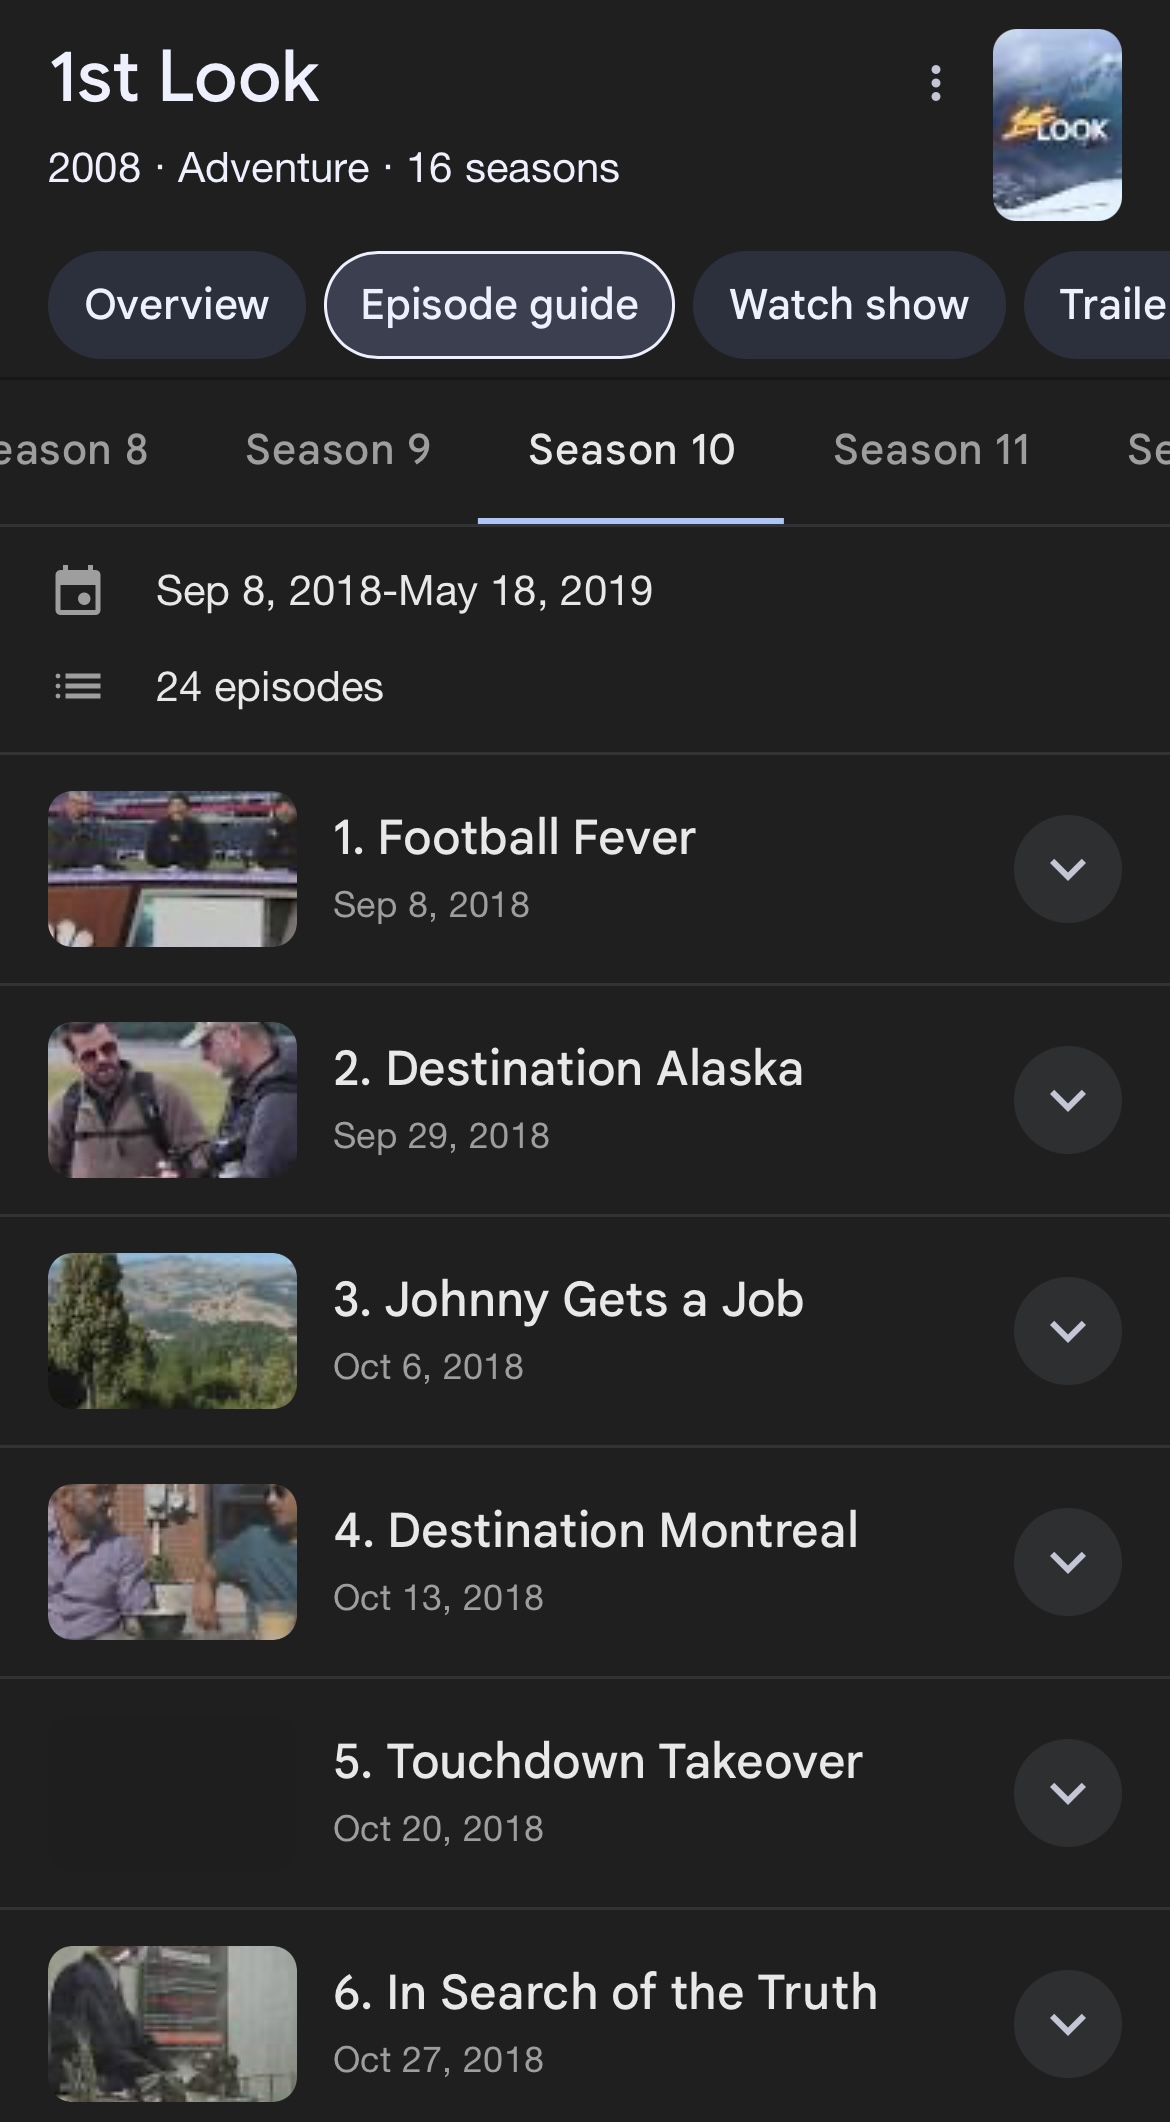Open the Watch show option

click(848, 305)
